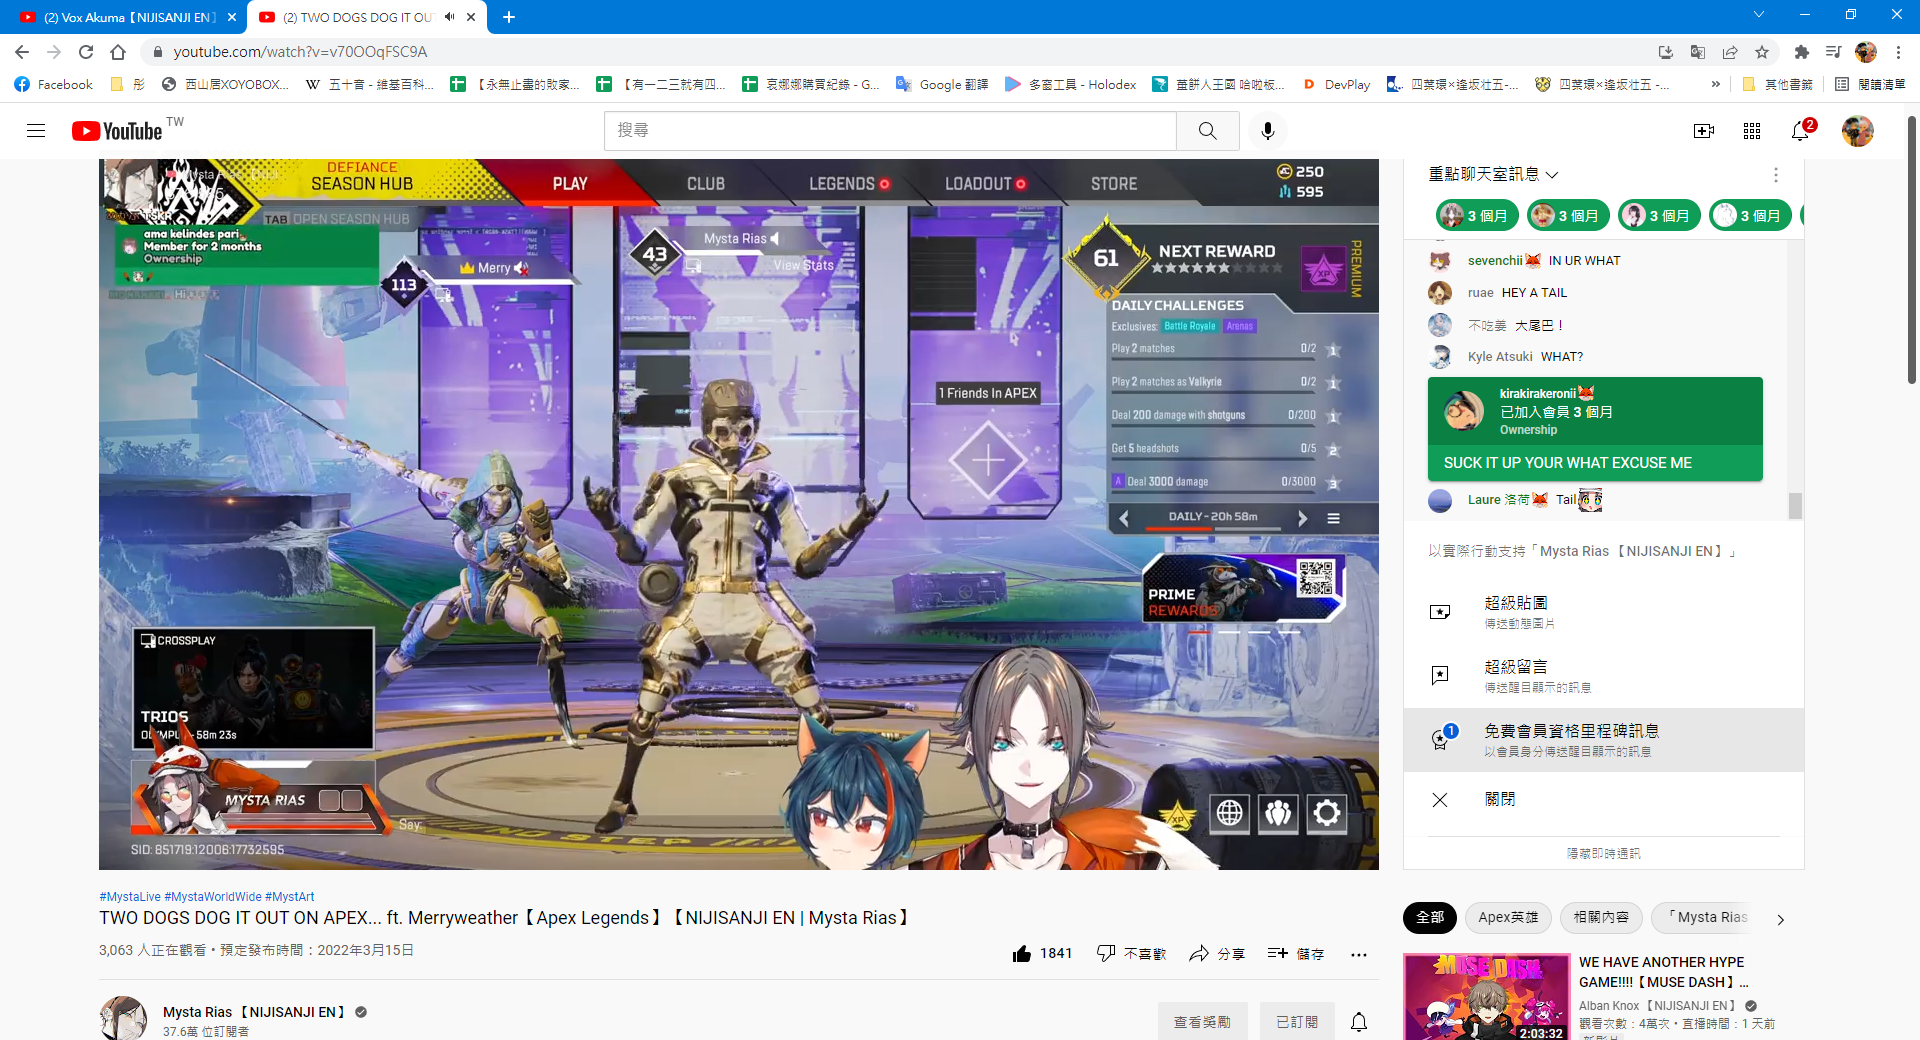Select Mysta Rias filter chip
This screenshot has width=1920, height=1040.
coord(1705,917)
